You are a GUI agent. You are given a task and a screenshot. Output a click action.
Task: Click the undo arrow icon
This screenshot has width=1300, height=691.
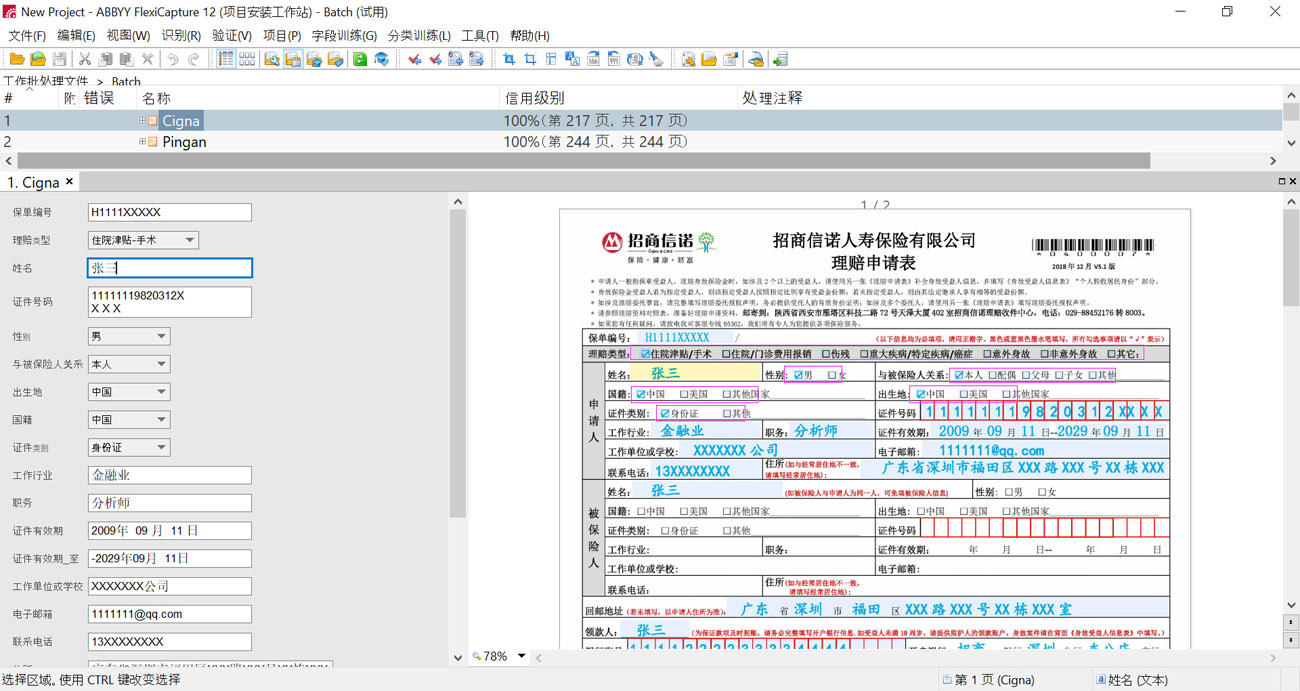tap(173, 60)
